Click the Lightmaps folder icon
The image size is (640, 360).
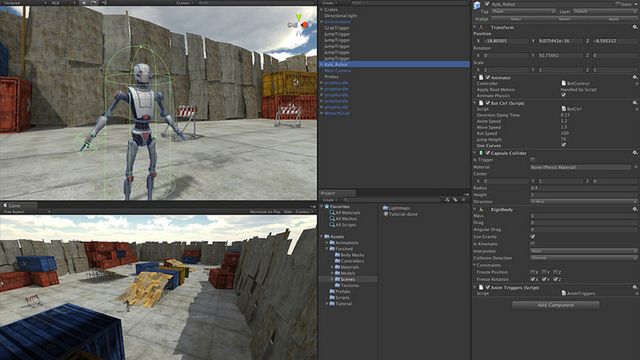[x=385, y=208]
